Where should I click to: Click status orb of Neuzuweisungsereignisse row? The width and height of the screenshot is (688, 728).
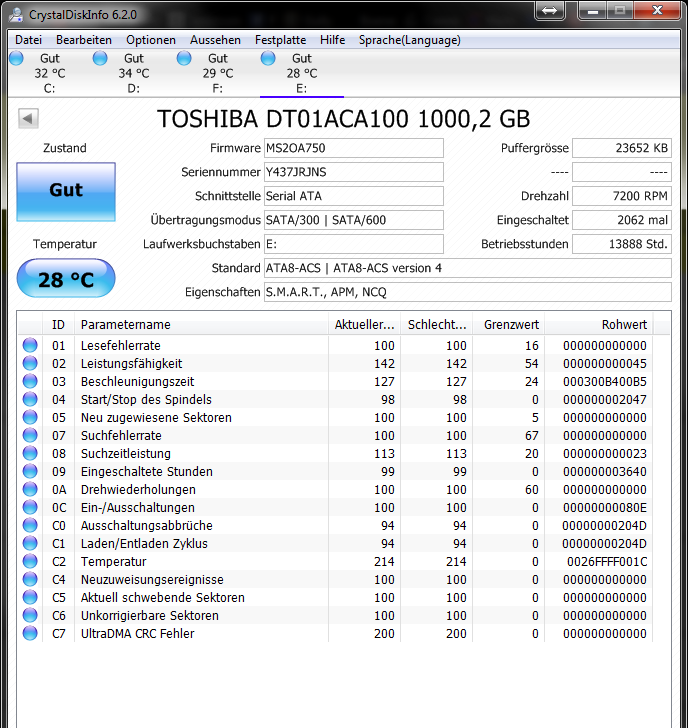tap(30, 579)
